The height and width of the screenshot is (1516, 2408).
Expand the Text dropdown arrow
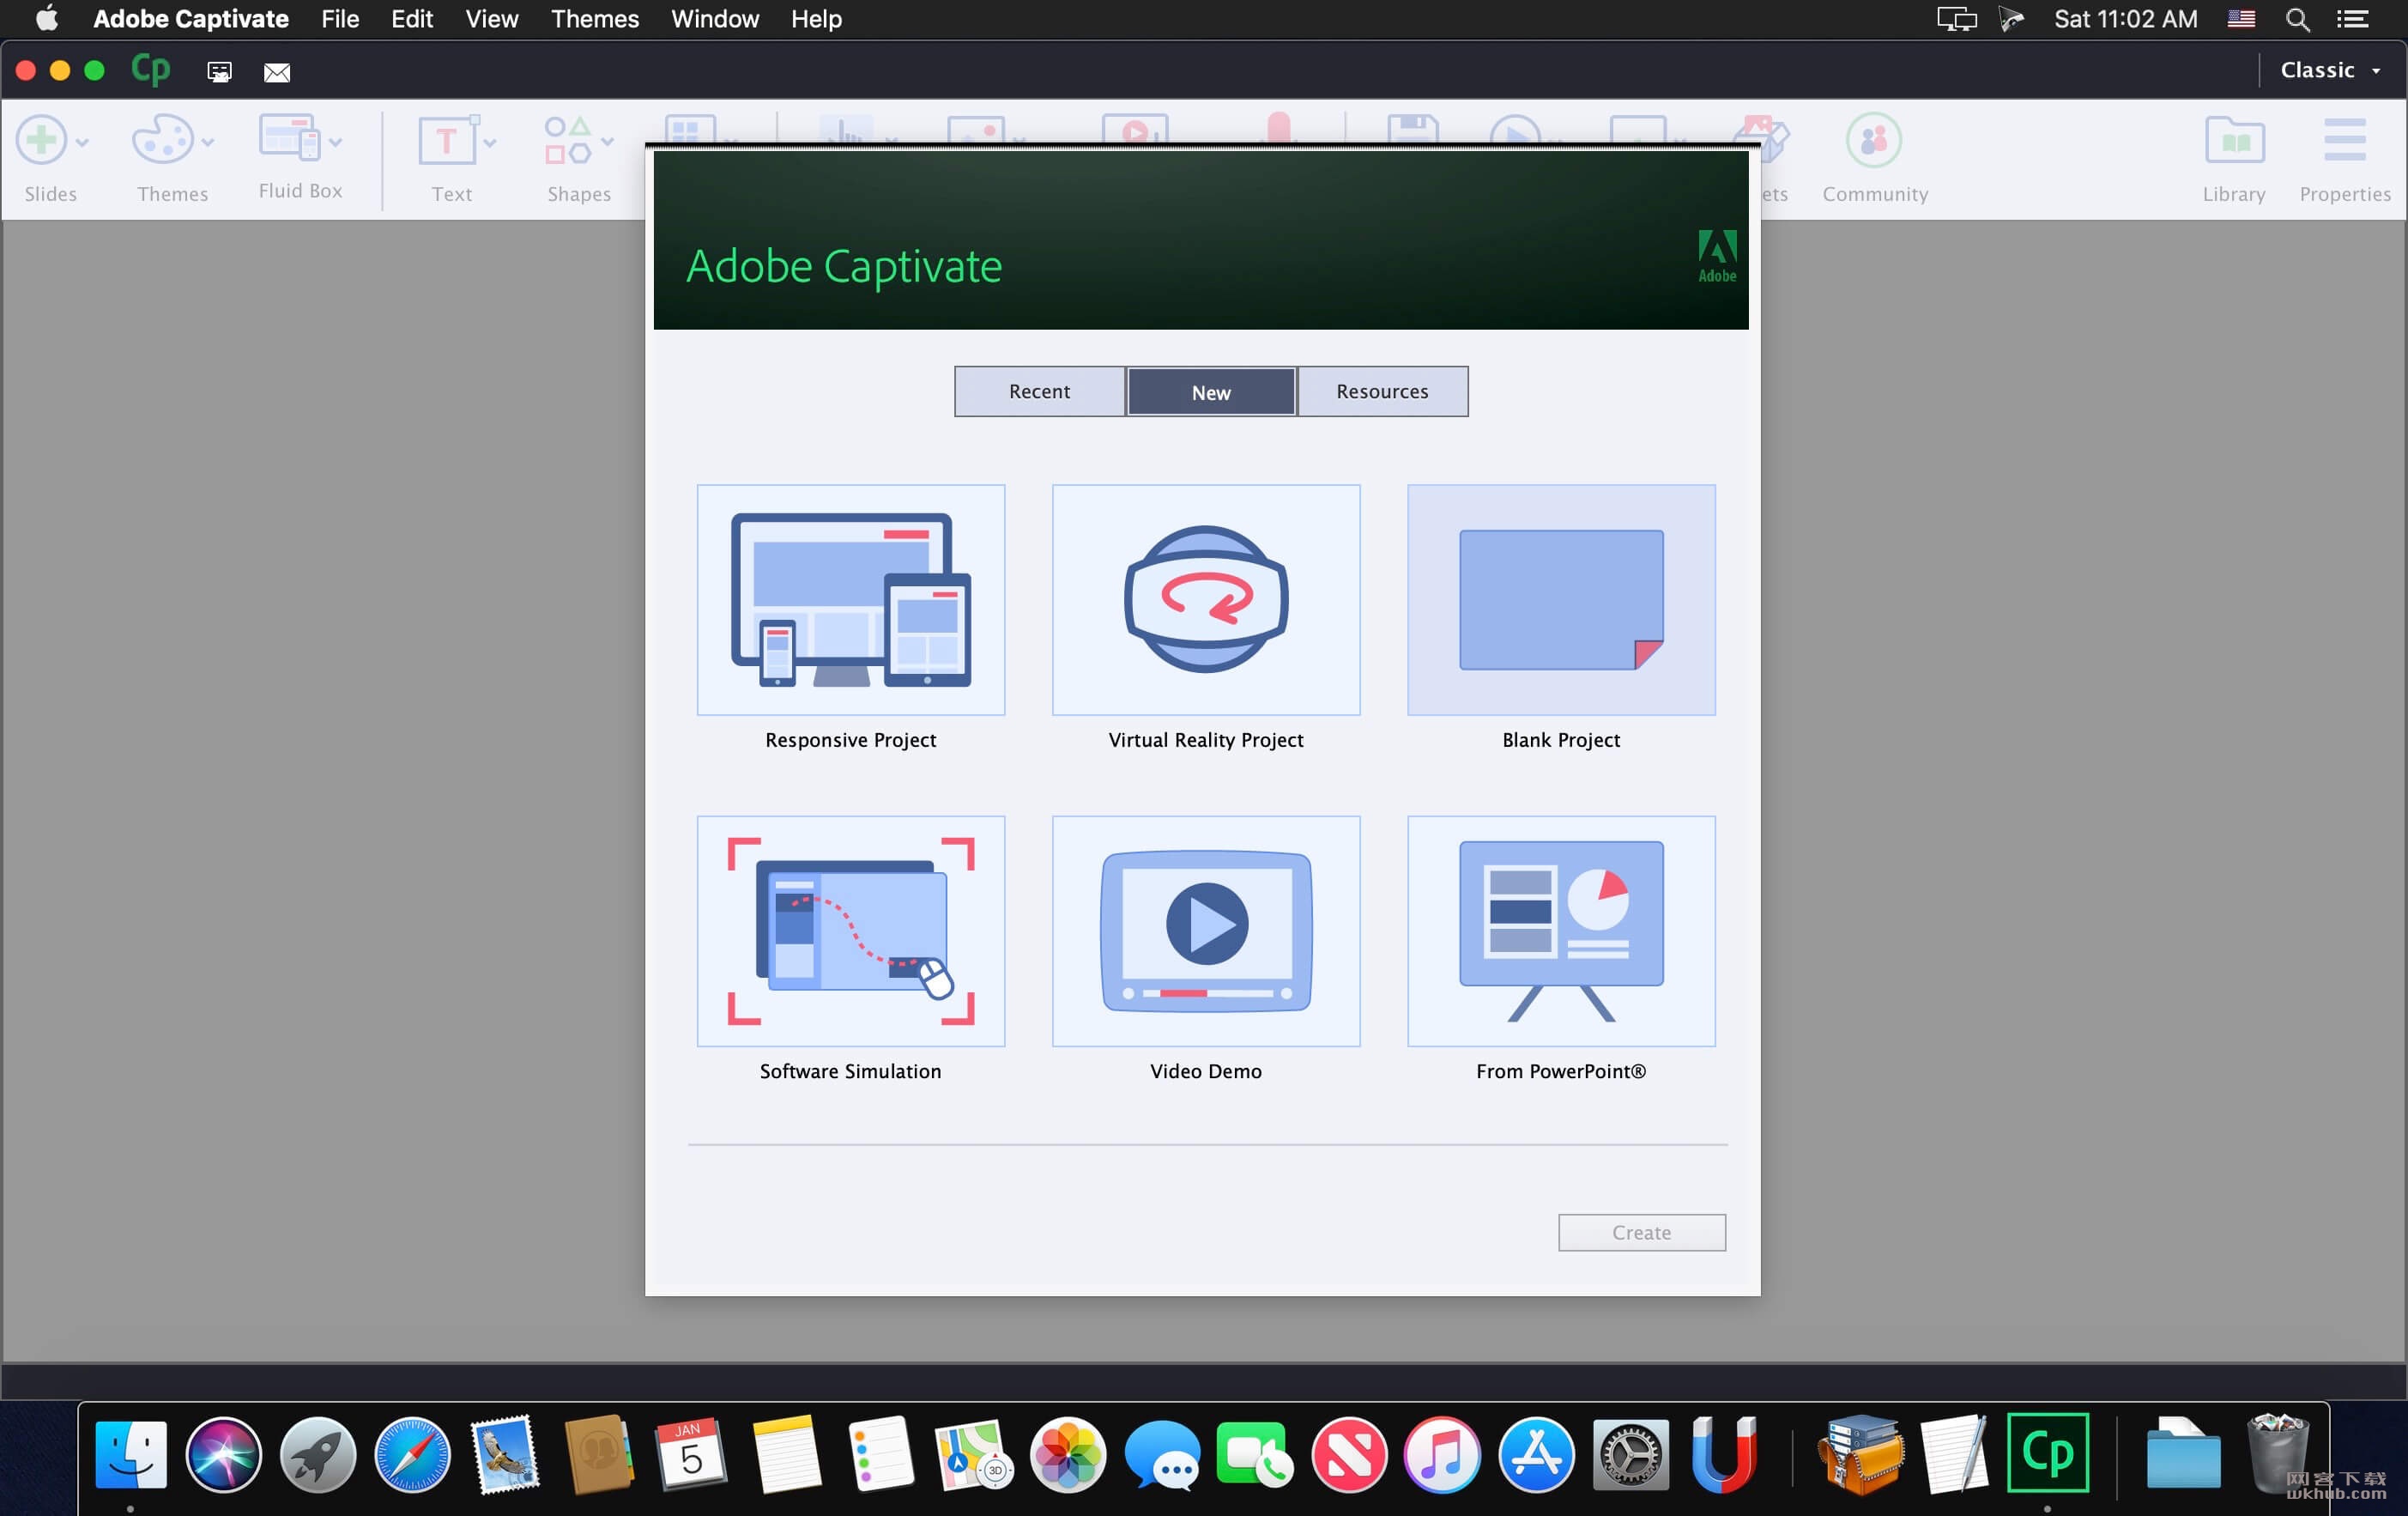pos(489,143)
